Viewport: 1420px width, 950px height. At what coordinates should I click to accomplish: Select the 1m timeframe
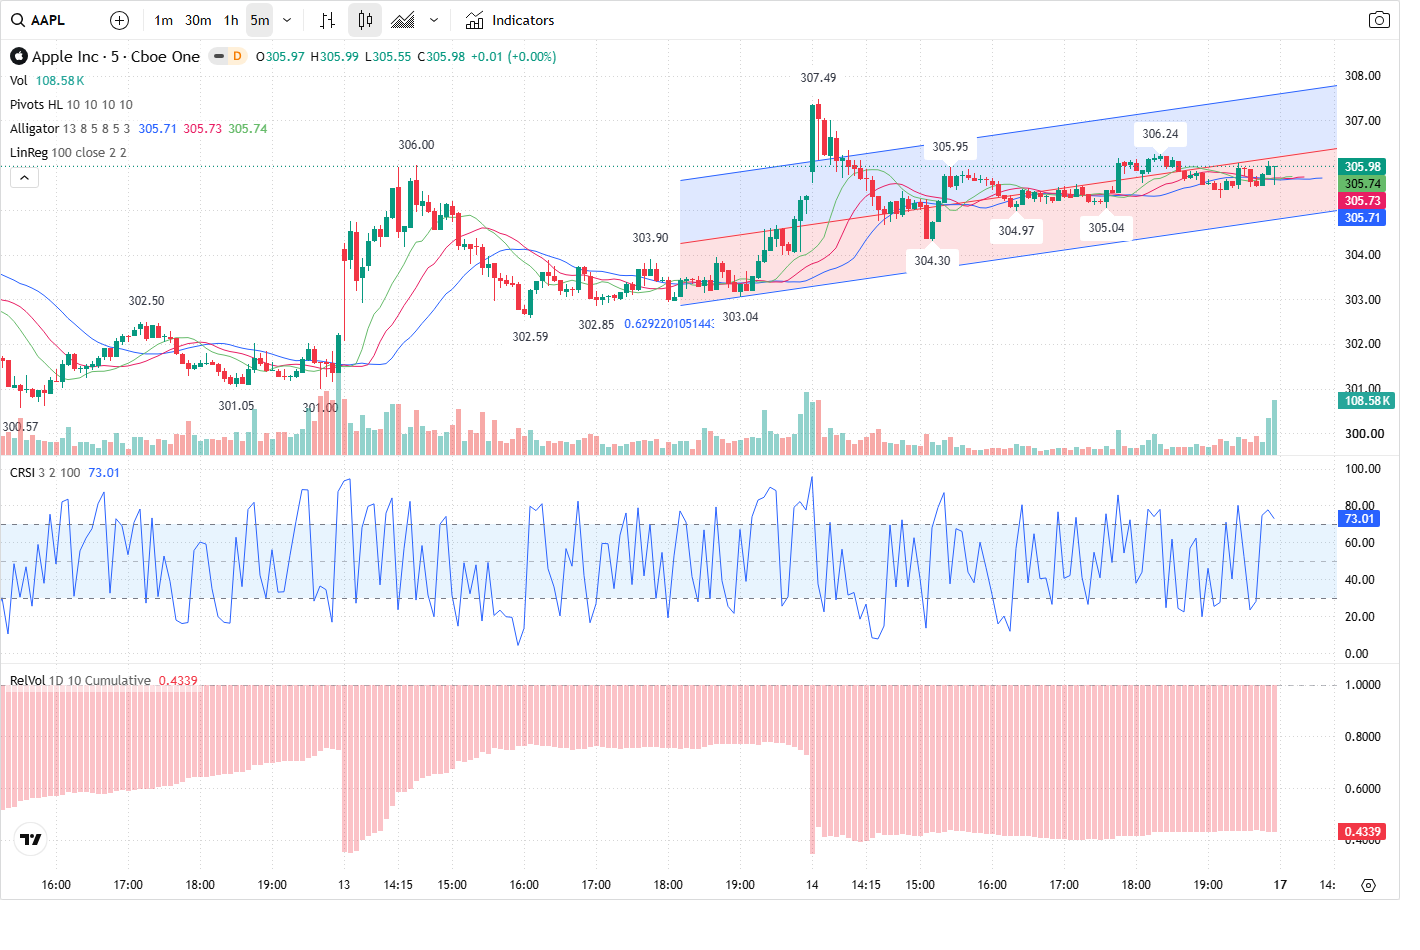(164, 20)
